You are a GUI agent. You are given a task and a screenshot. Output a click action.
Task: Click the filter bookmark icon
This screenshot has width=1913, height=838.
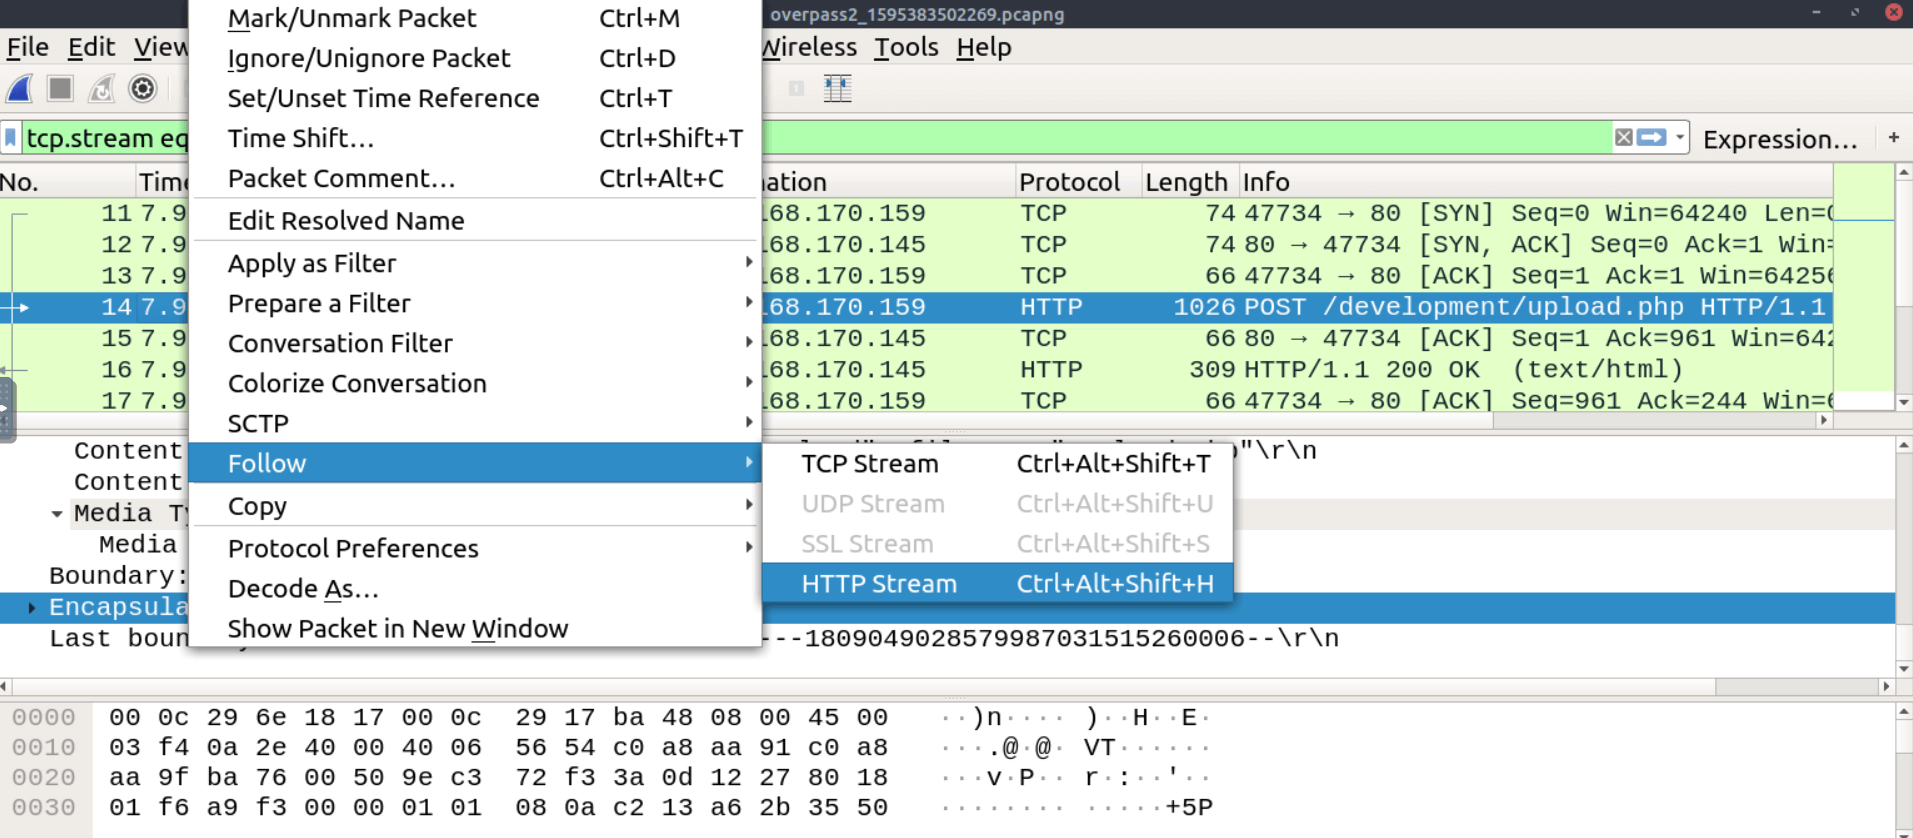(11, 138)
